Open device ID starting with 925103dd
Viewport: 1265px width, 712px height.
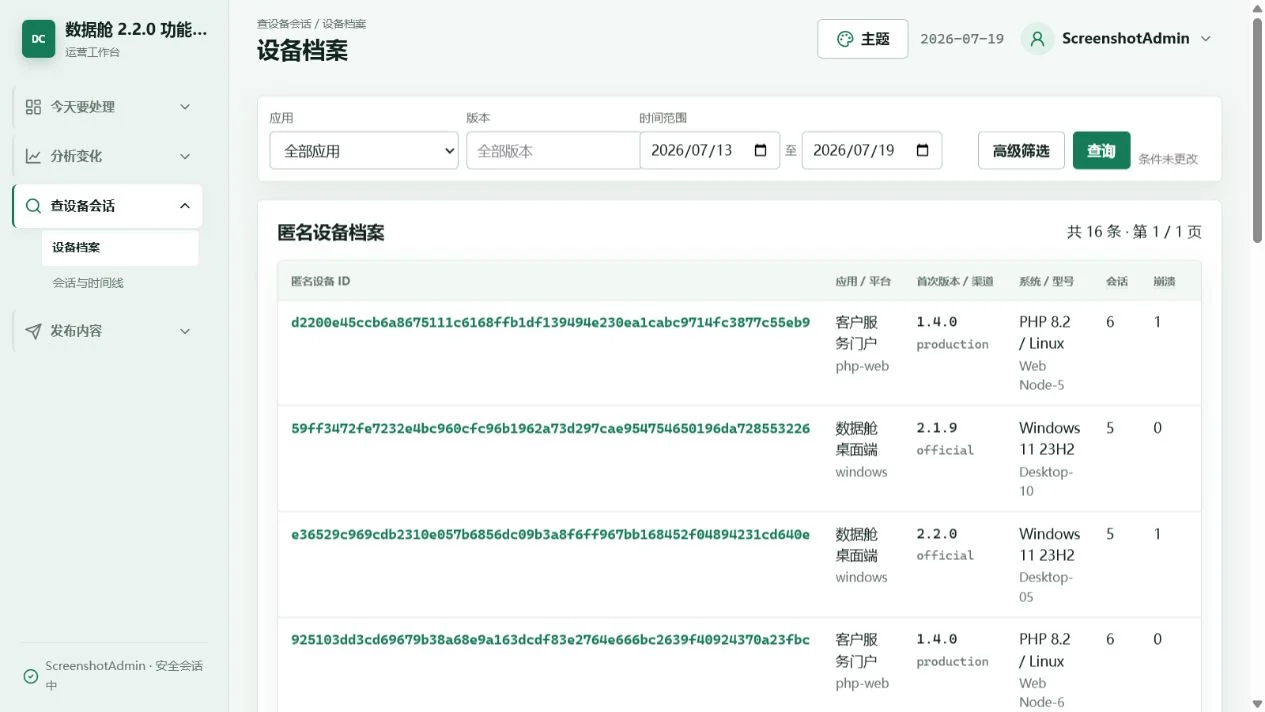[550, 639]
